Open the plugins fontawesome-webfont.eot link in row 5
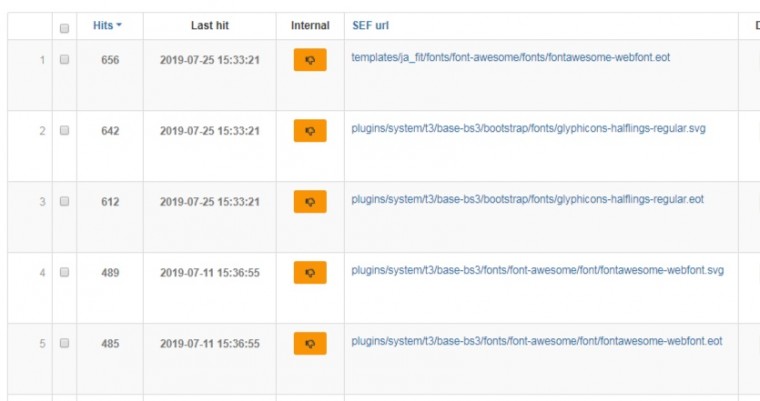The width and height of the screenshot is (760, 401). click(x=536, y=341)
